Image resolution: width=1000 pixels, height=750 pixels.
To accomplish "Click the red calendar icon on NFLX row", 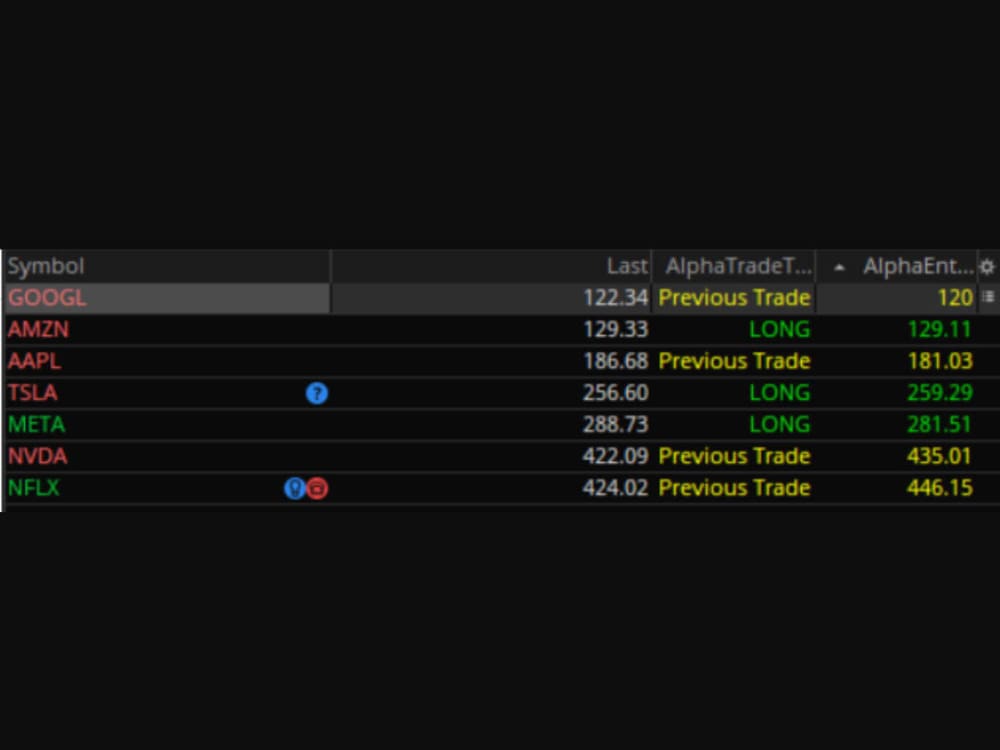I will click(318, 489).
